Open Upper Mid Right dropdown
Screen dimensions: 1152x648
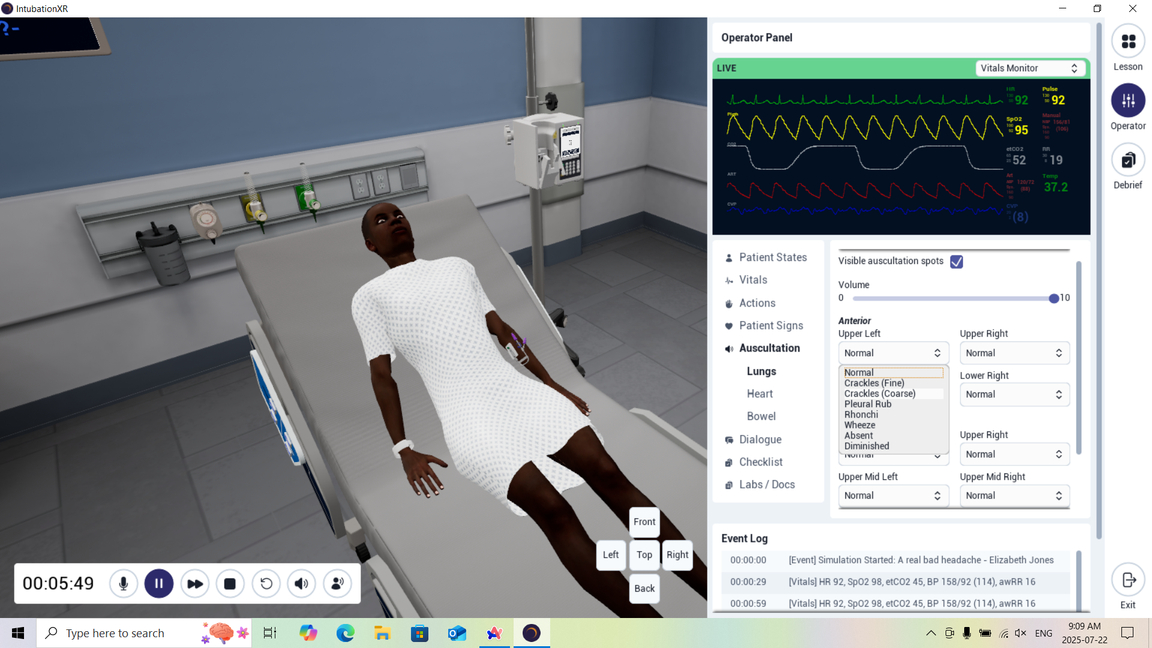tap(1015, 496)
